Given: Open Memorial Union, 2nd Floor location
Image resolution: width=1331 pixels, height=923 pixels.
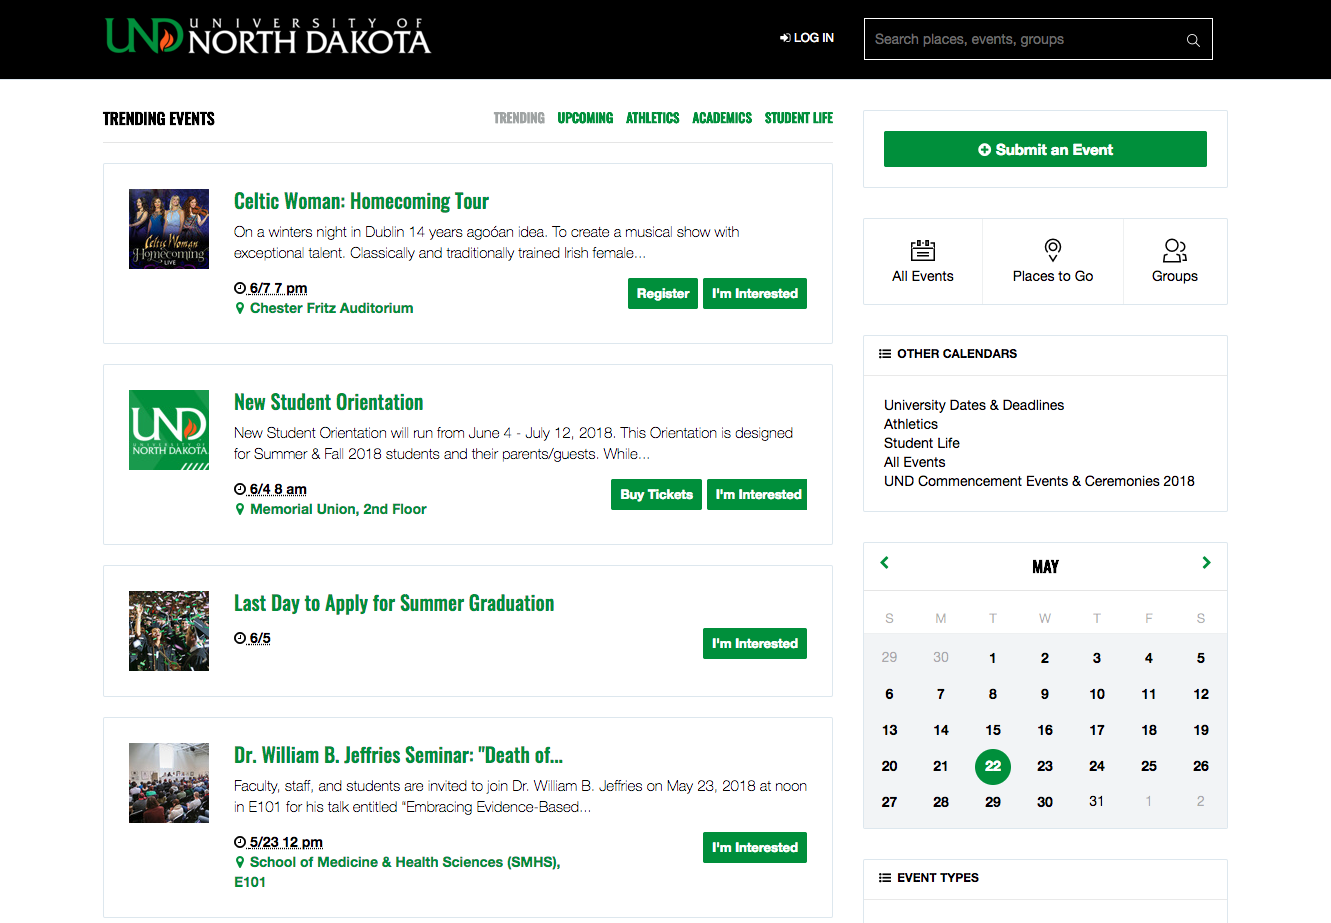Looking at the screenshot, I should click(x=338, y=509).
